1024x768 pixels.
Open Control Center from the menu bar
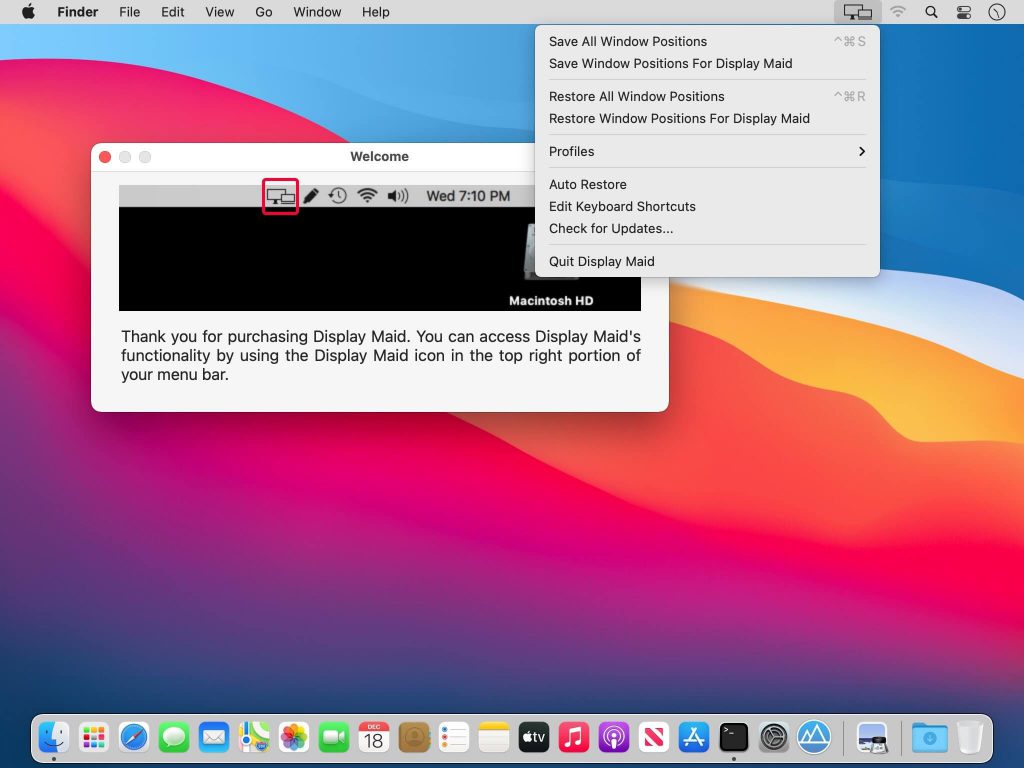[x=964, y=12]
